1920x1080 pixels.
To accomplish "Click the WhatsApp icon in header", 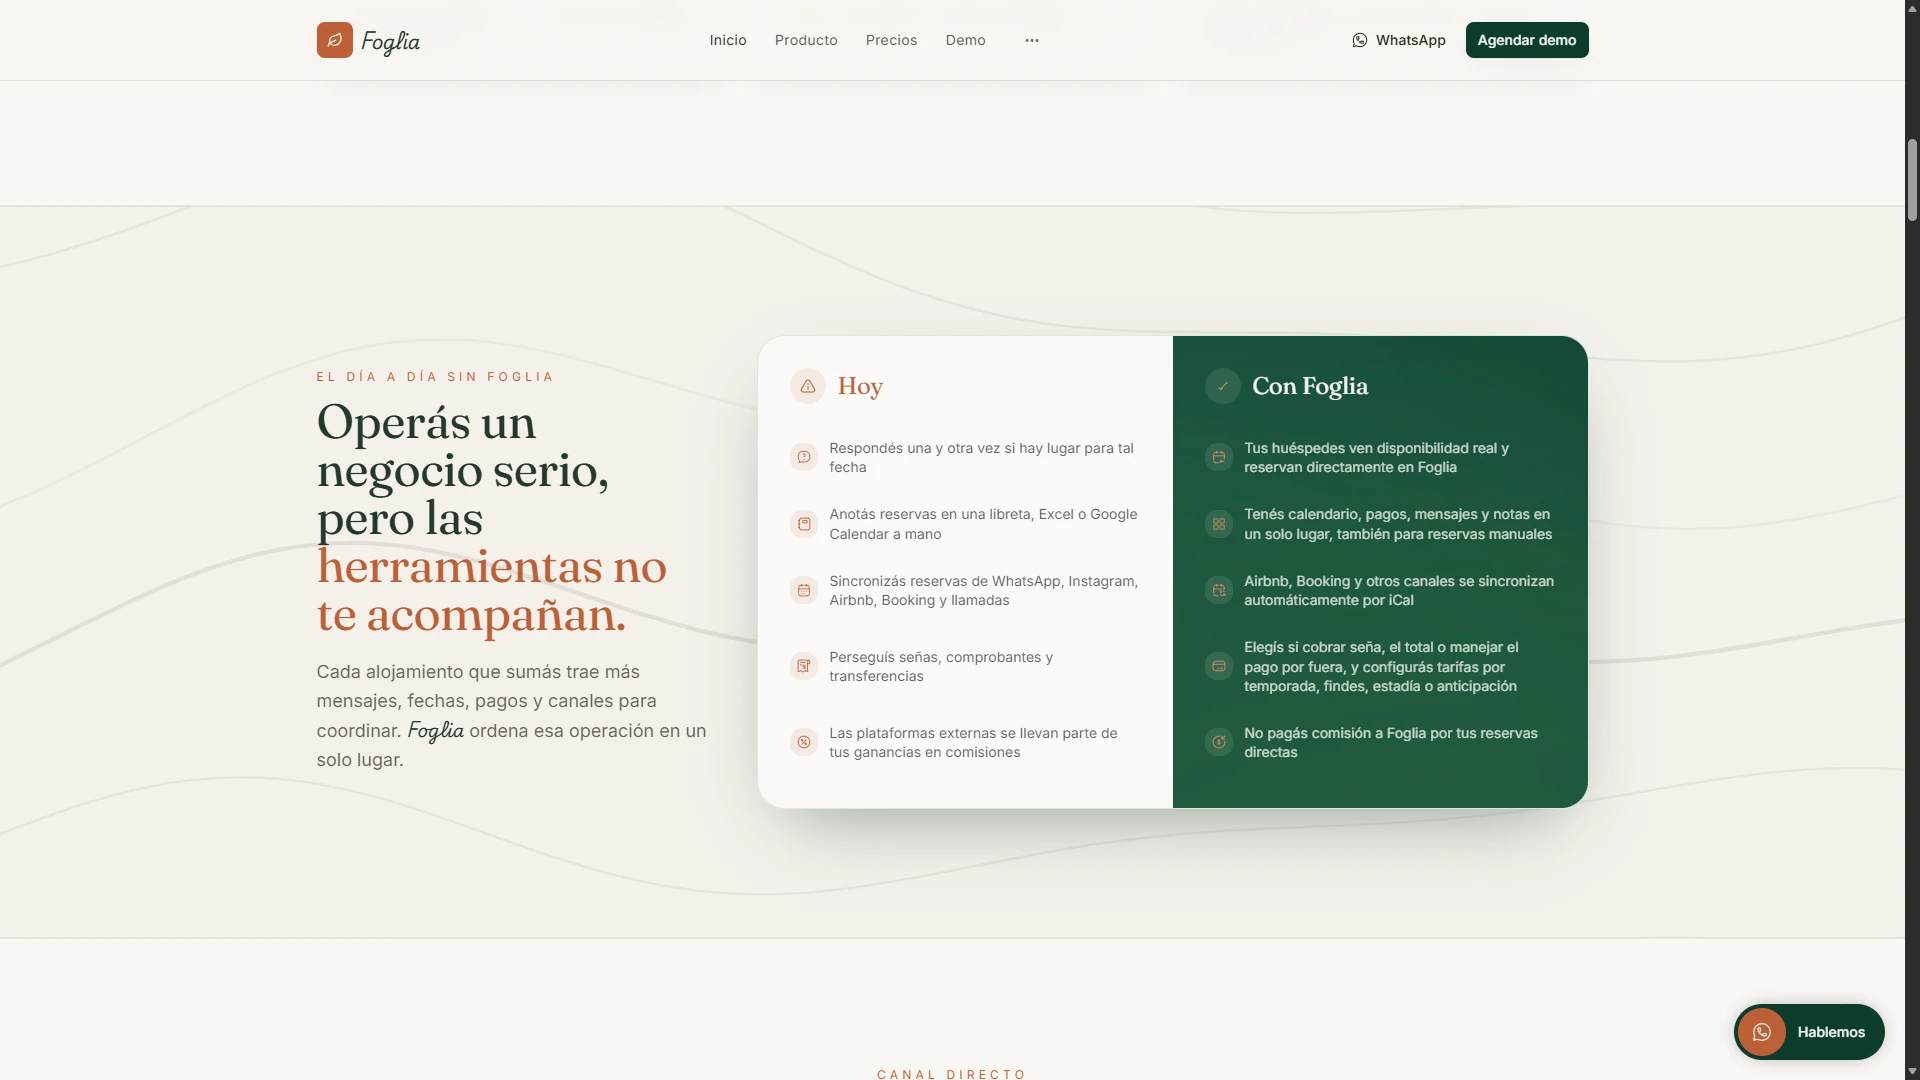I will (x=1360, y=40).
